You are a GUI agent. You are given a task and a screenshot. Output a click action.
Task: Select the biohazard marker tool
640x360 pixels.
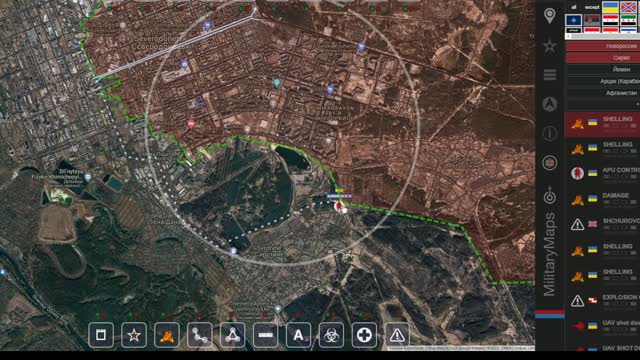331,335
